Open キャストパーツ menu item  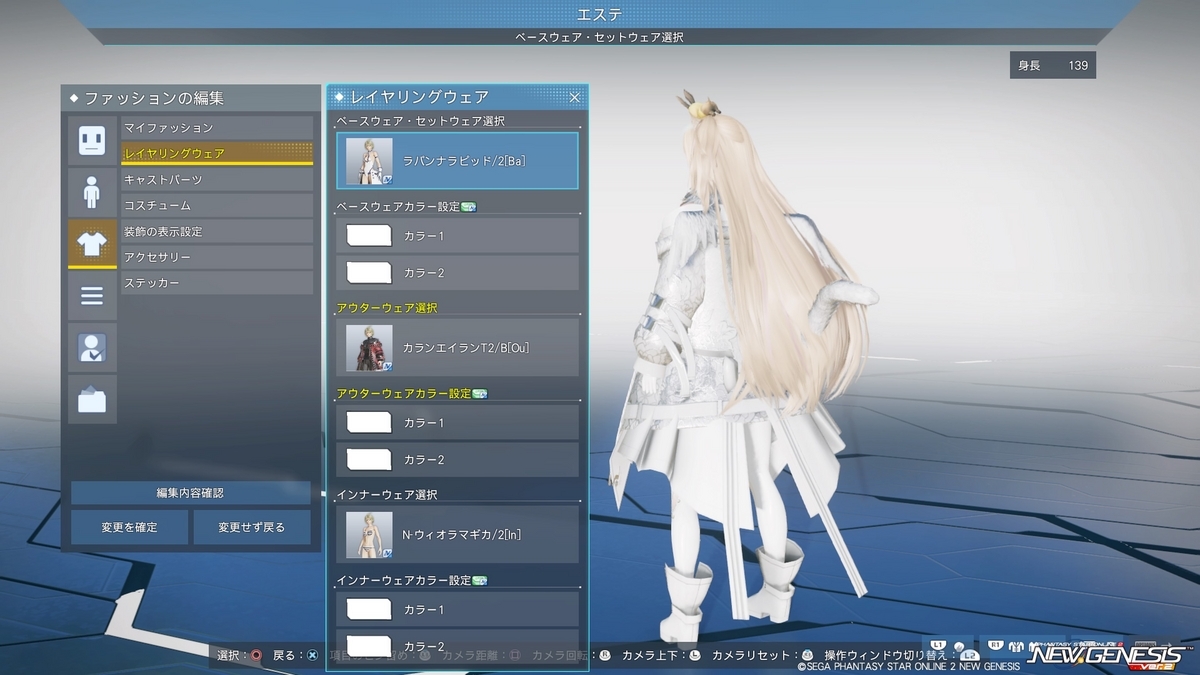pyautogui.click(x=217, y=180)
